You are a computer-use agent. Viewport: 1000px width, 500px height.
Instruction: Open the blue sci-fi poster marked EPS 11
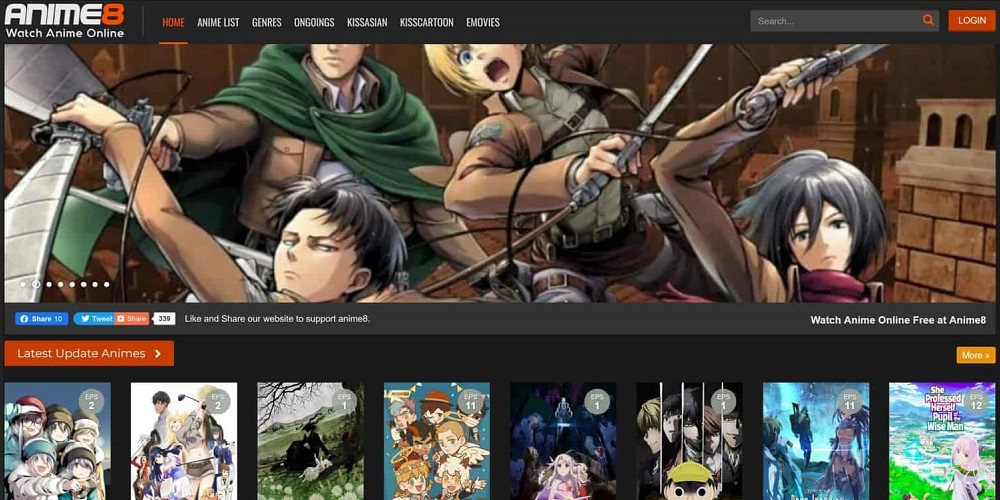pyautogui.click(x=816, y=441)
